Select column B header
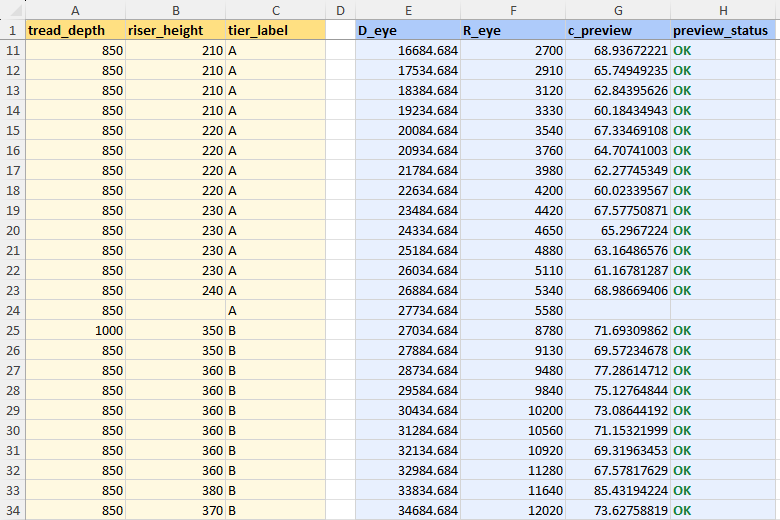The width and height of the screenshot is (780, 520). click(176, 10)
